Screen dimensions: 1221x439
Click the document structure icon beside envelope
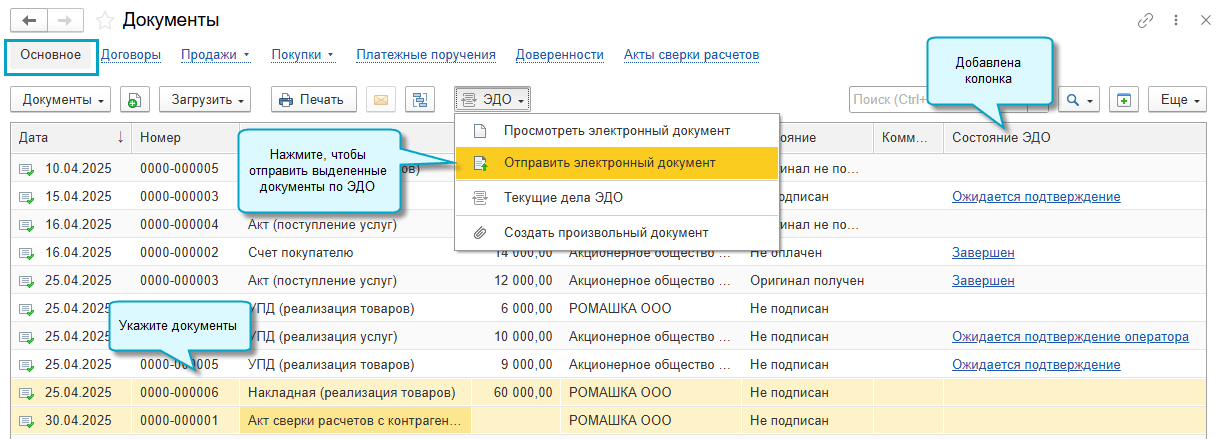tap(419, 99)
